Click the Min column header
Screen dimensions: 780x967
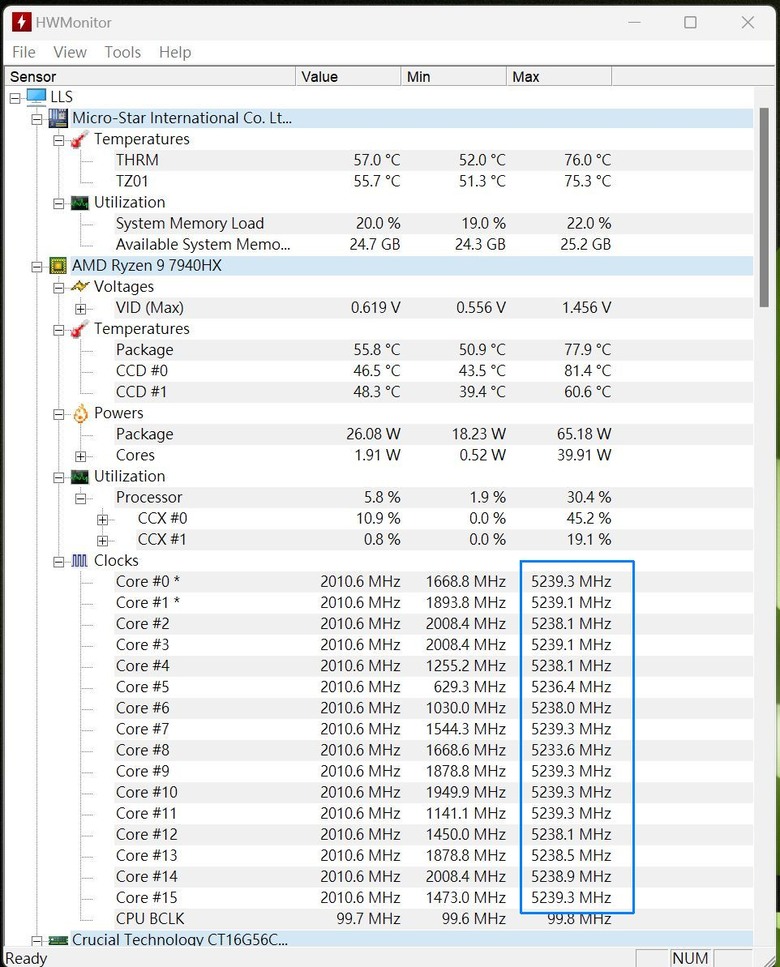[x=454, y=76]
